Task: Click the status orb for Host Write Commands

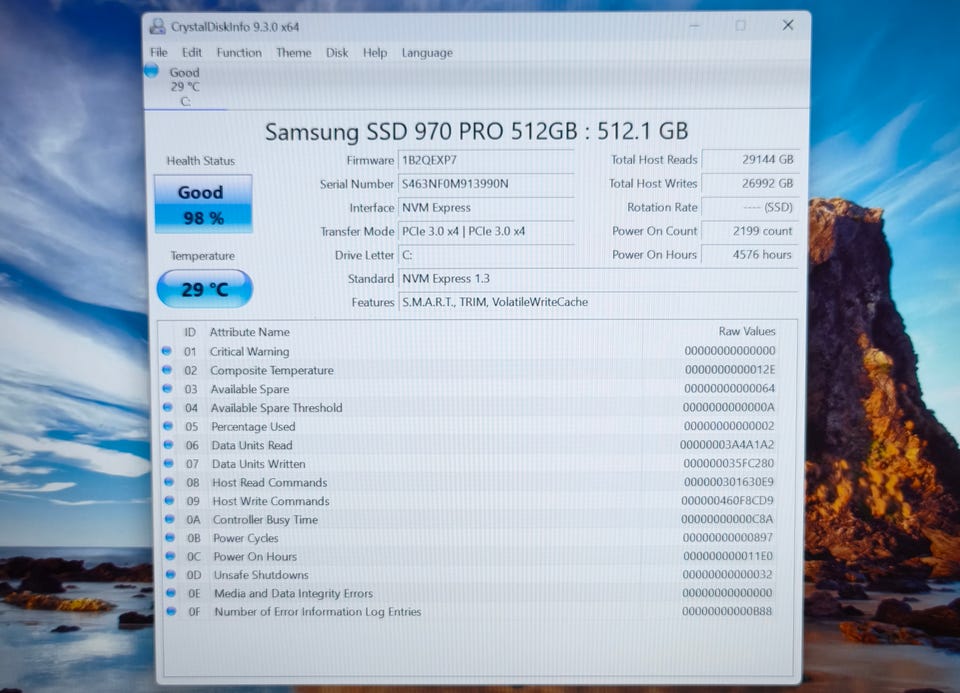Action: coord(170,500)
